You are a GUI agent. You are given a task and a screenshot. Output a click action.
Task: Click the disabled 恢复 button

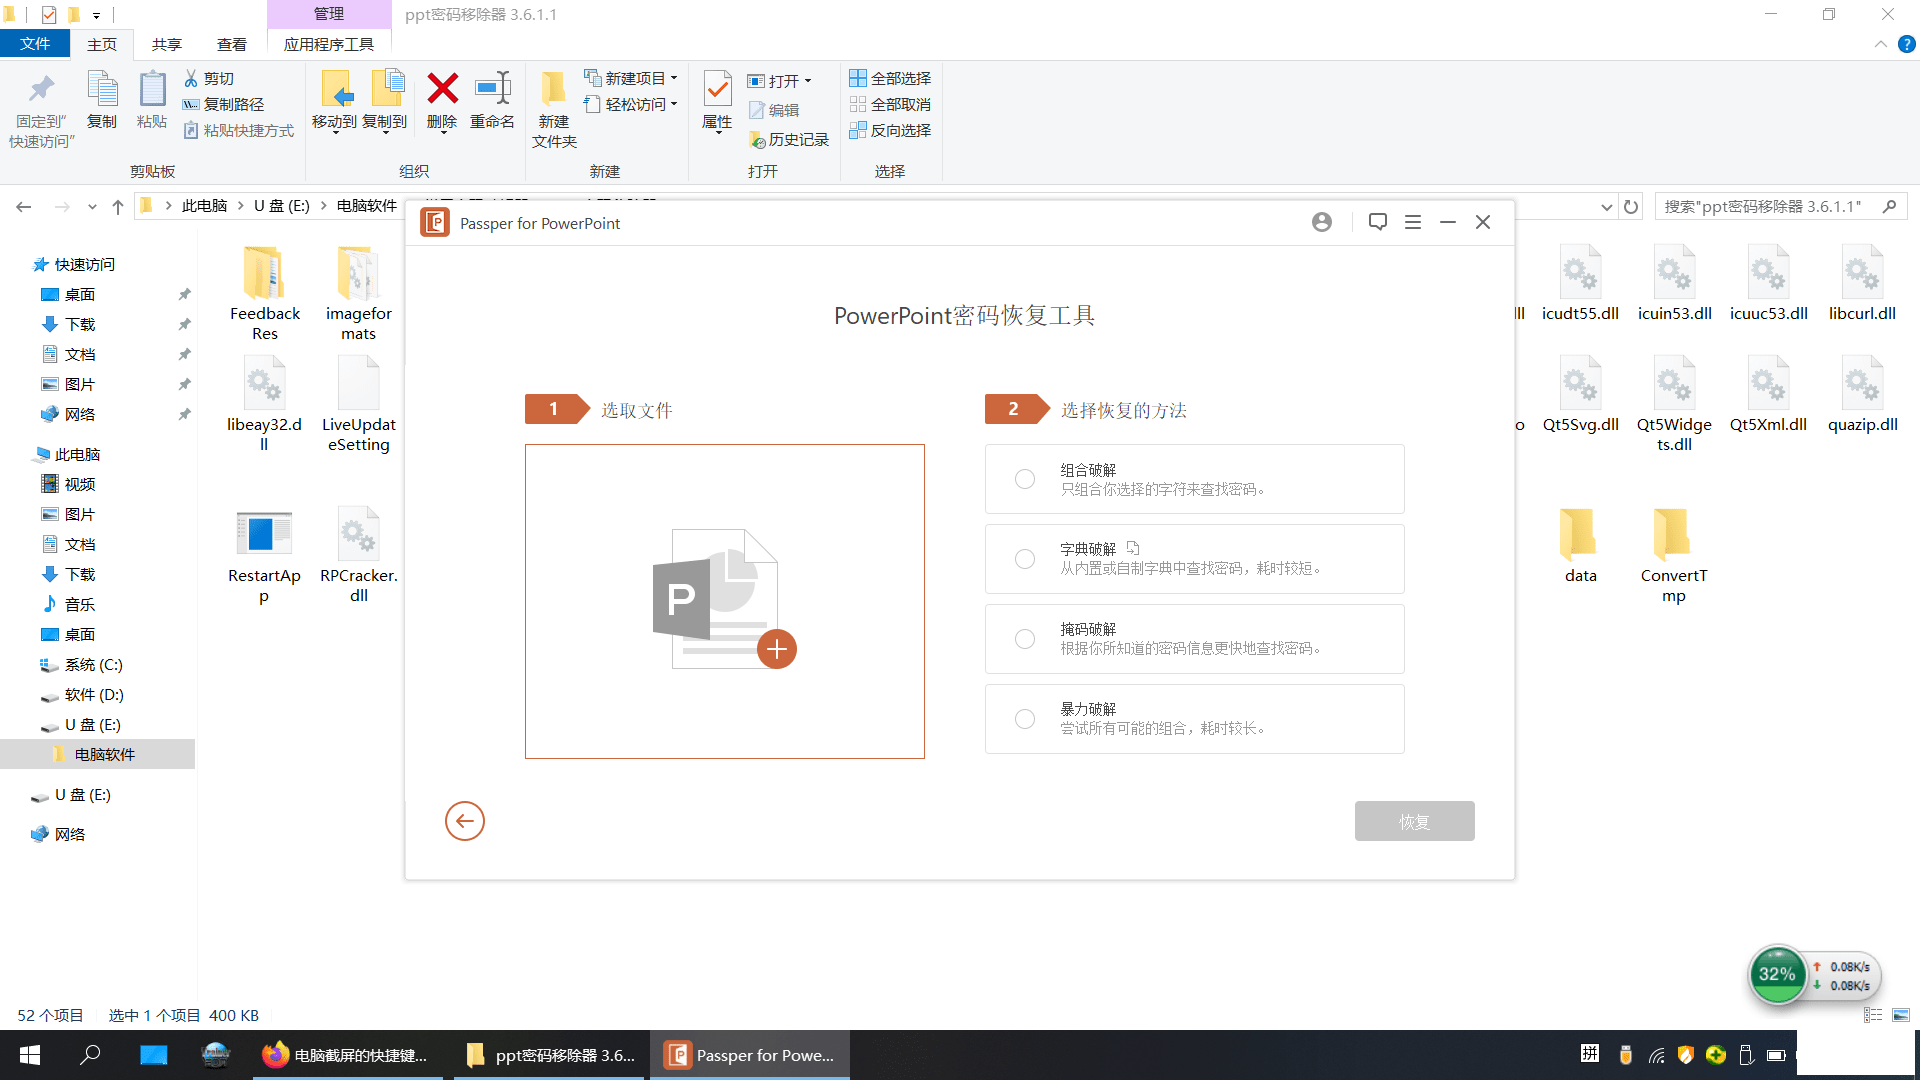[1414, 821]
